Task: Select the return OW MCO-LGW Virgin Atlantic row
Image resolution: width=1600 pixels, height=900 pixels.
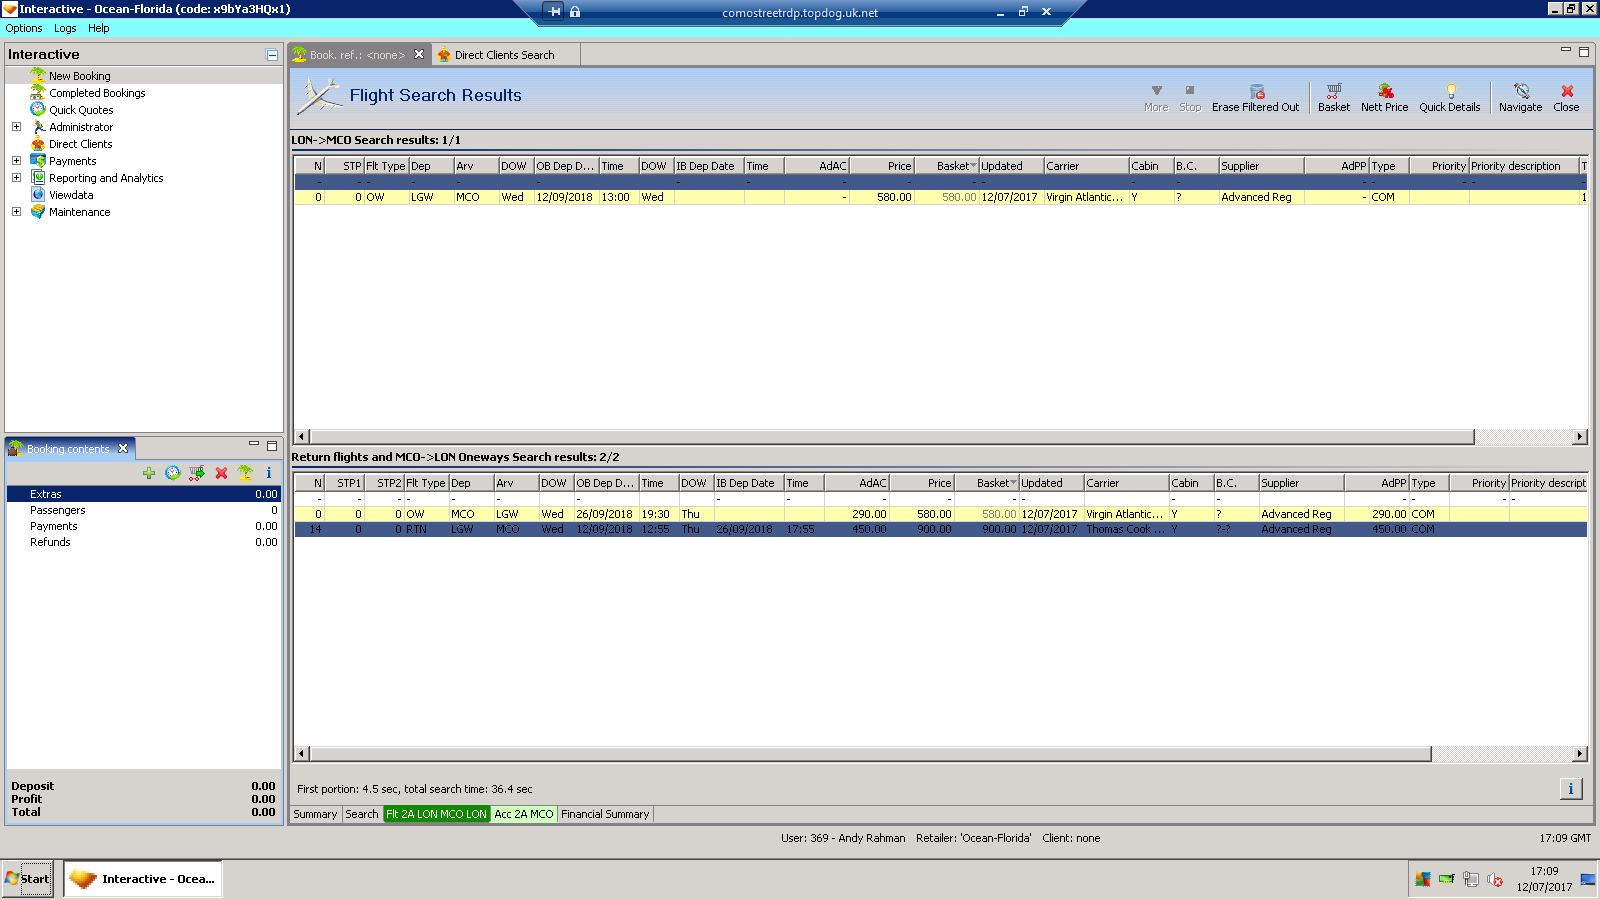Action: point(940,514)
